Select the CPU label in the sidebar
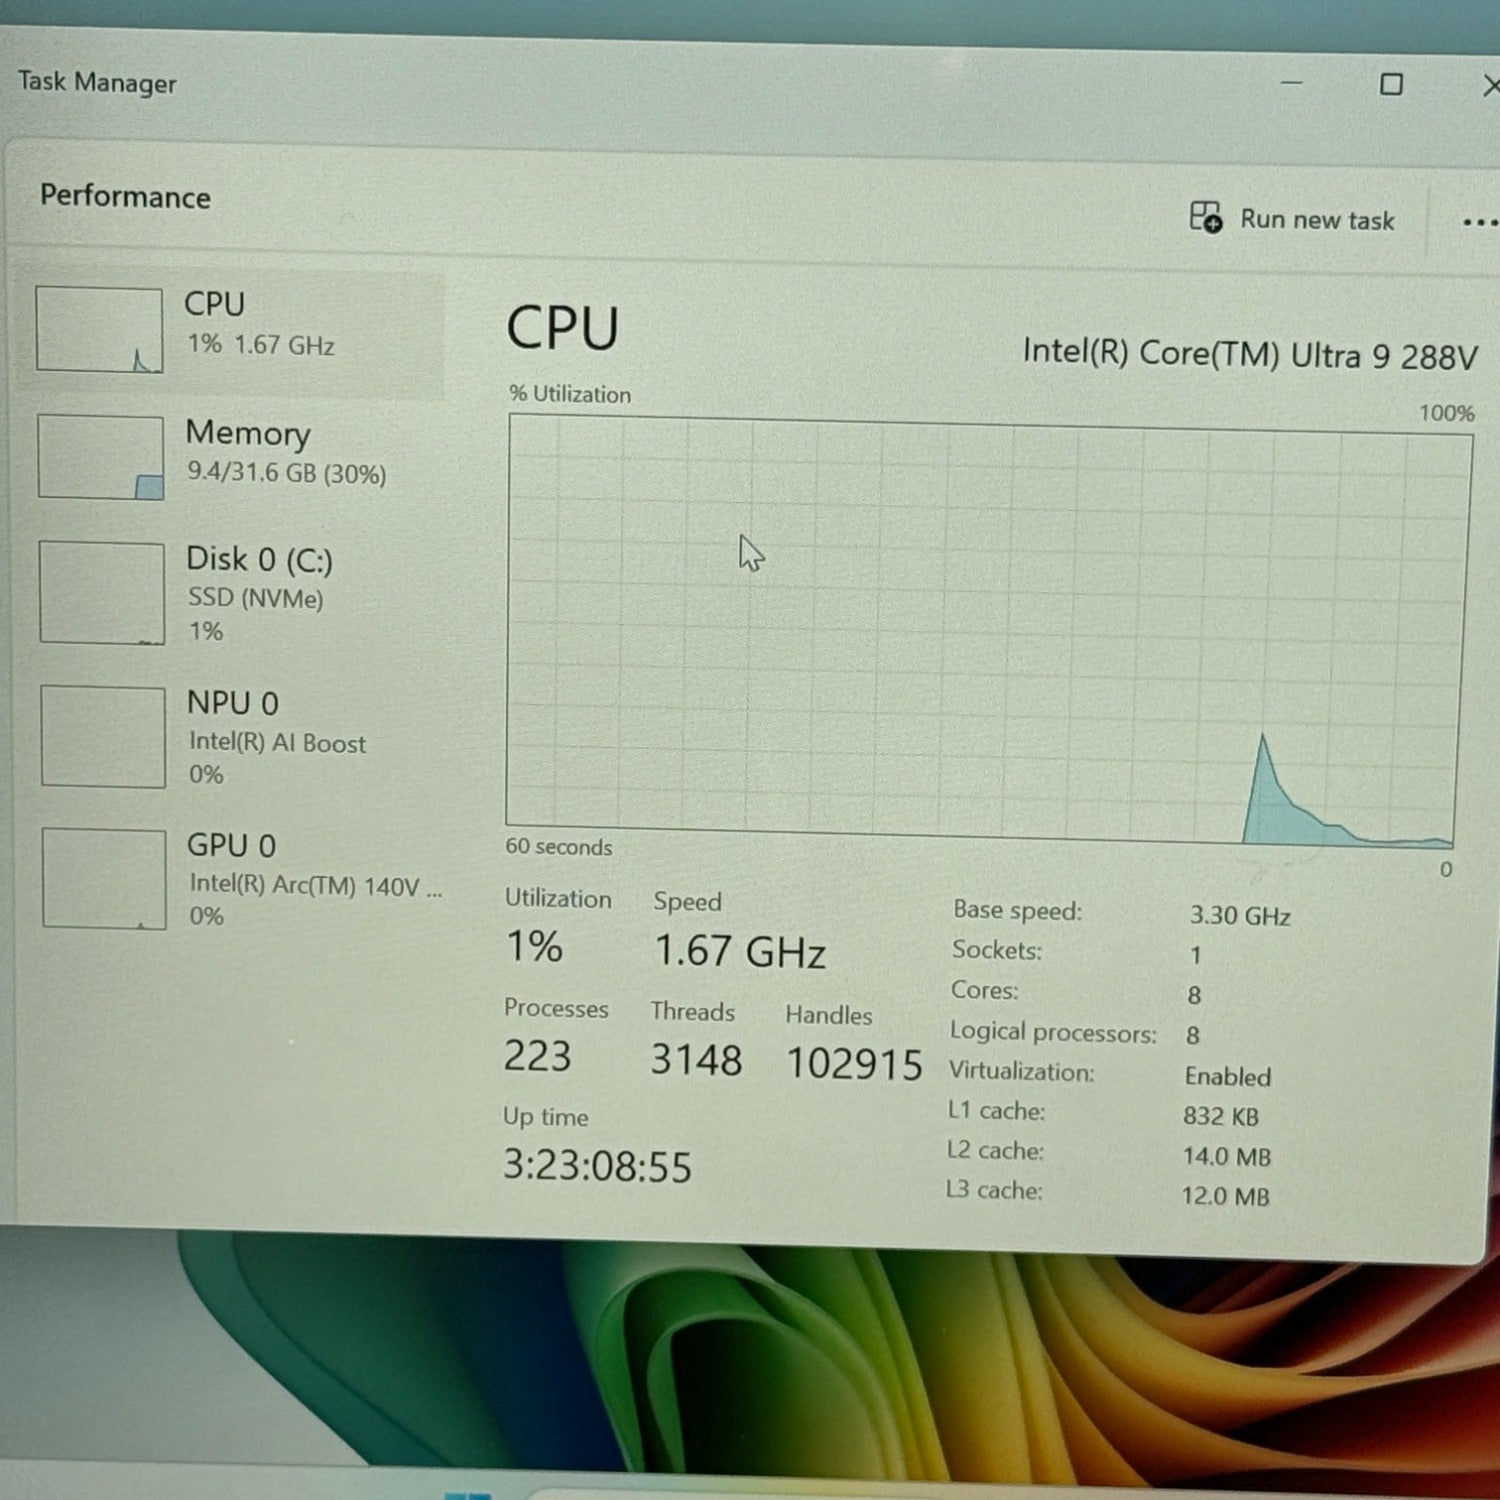 [214, 304]
